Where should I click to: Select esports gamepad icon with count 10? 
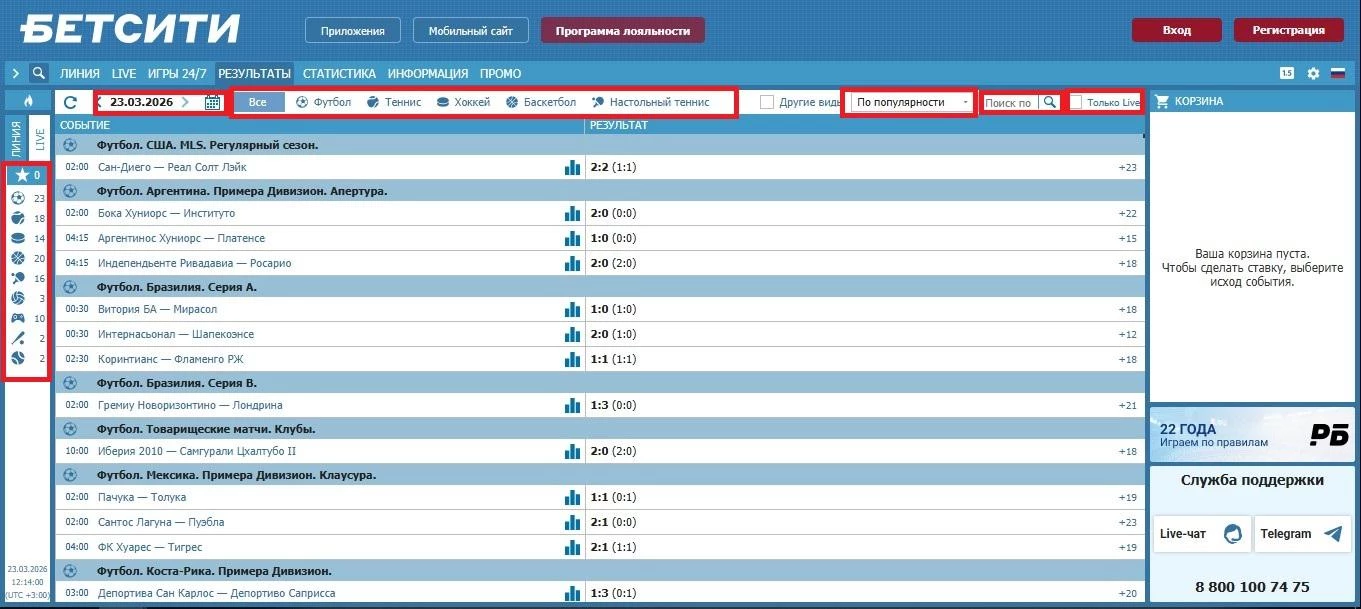18,318
